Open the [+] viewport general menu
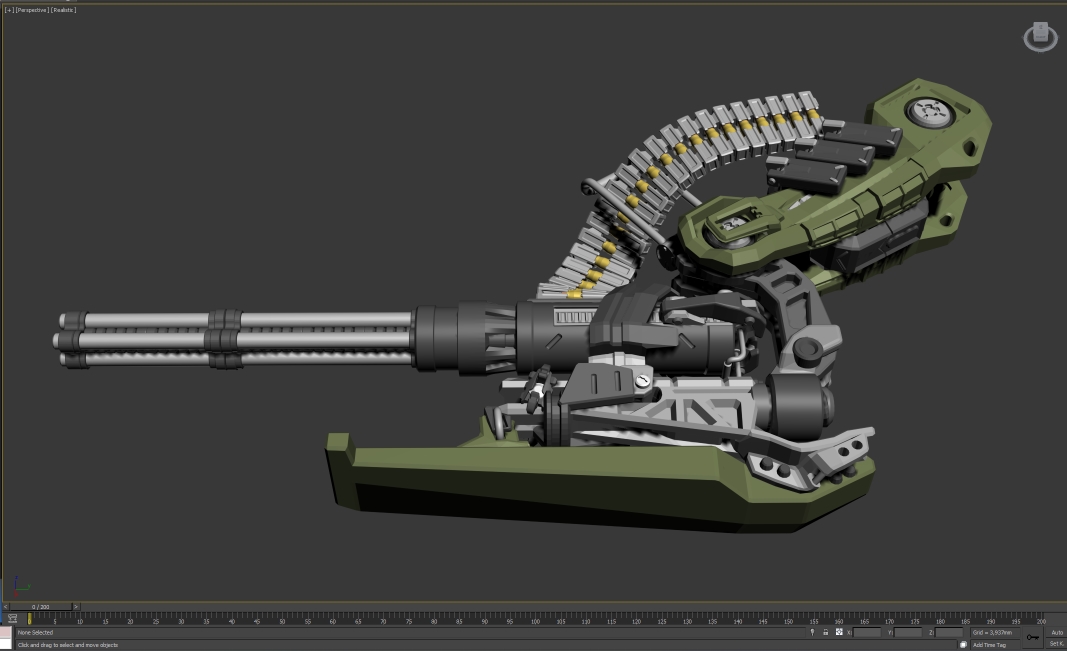The image size is (1067, 651). (8, 10)
